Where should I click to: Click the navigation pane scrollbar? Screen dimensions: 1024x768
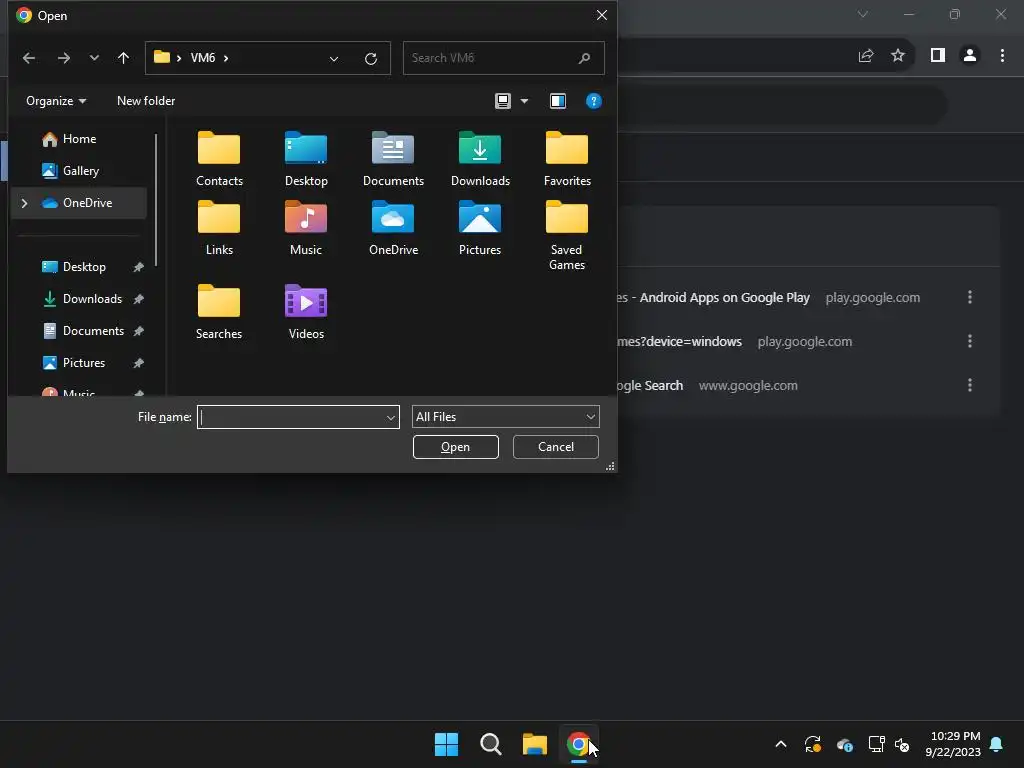(156, 199)
